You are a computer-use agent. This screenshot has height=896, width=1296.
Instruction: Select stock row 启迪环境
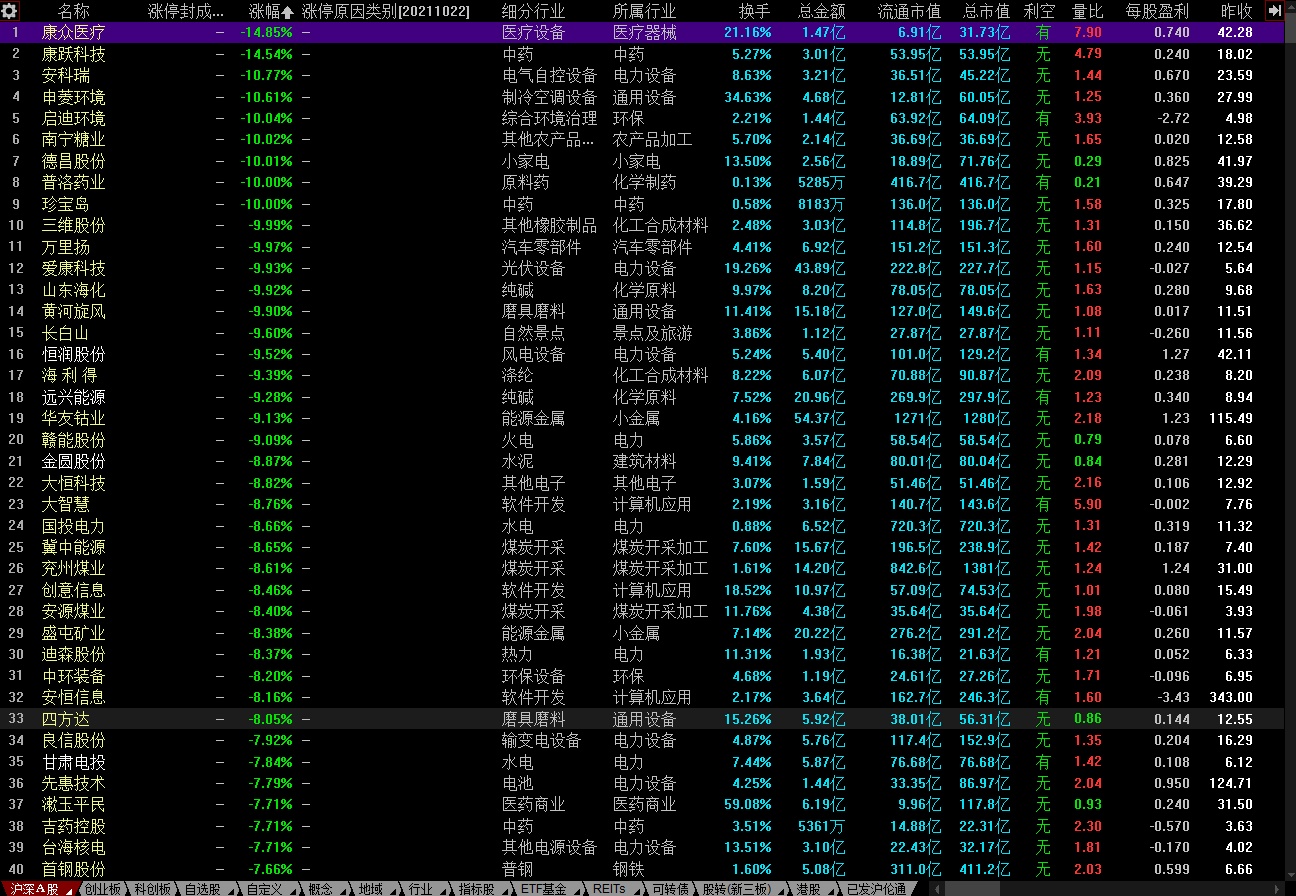(642, 118)
